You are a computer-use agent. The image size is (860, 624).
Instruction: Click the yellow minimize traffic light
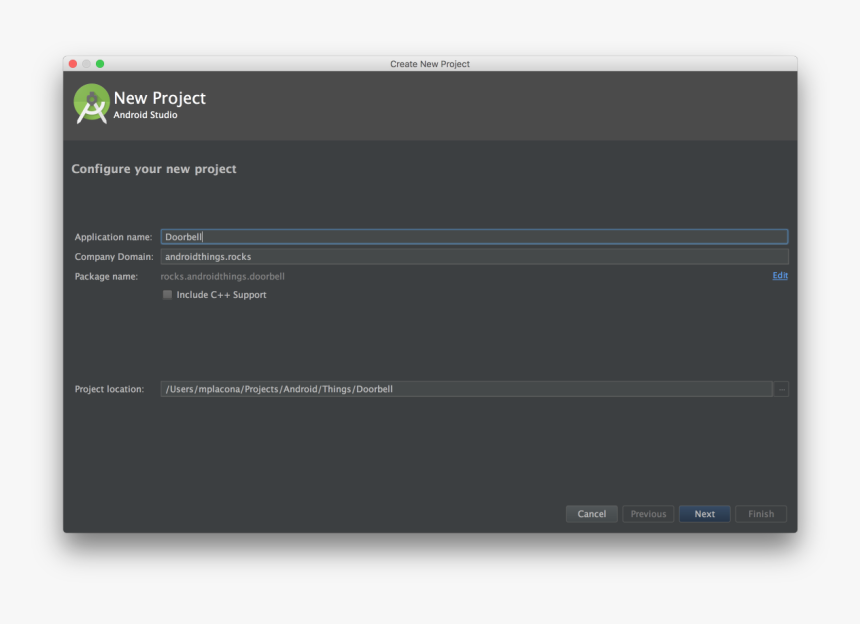tap(86, 62)
